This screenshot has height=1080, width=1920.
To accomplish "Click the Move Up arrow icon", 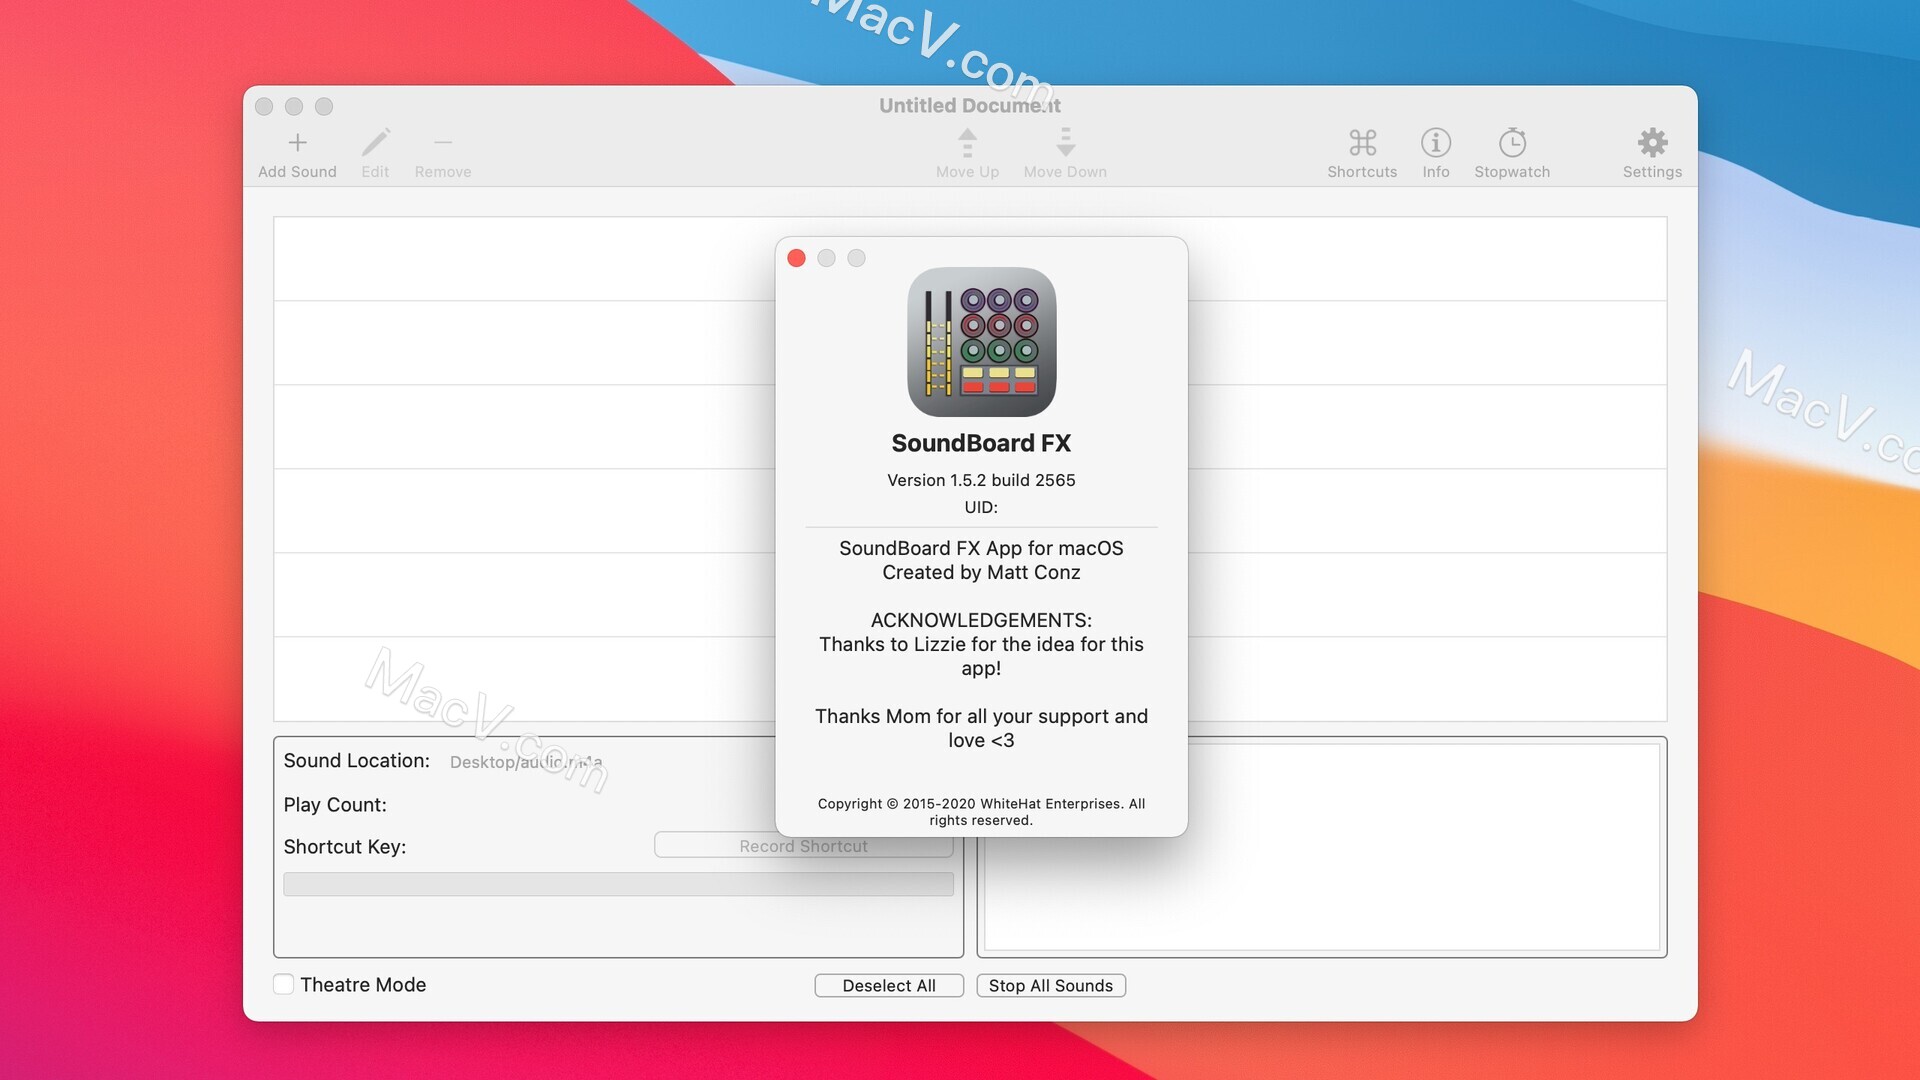I will [967, 141].
